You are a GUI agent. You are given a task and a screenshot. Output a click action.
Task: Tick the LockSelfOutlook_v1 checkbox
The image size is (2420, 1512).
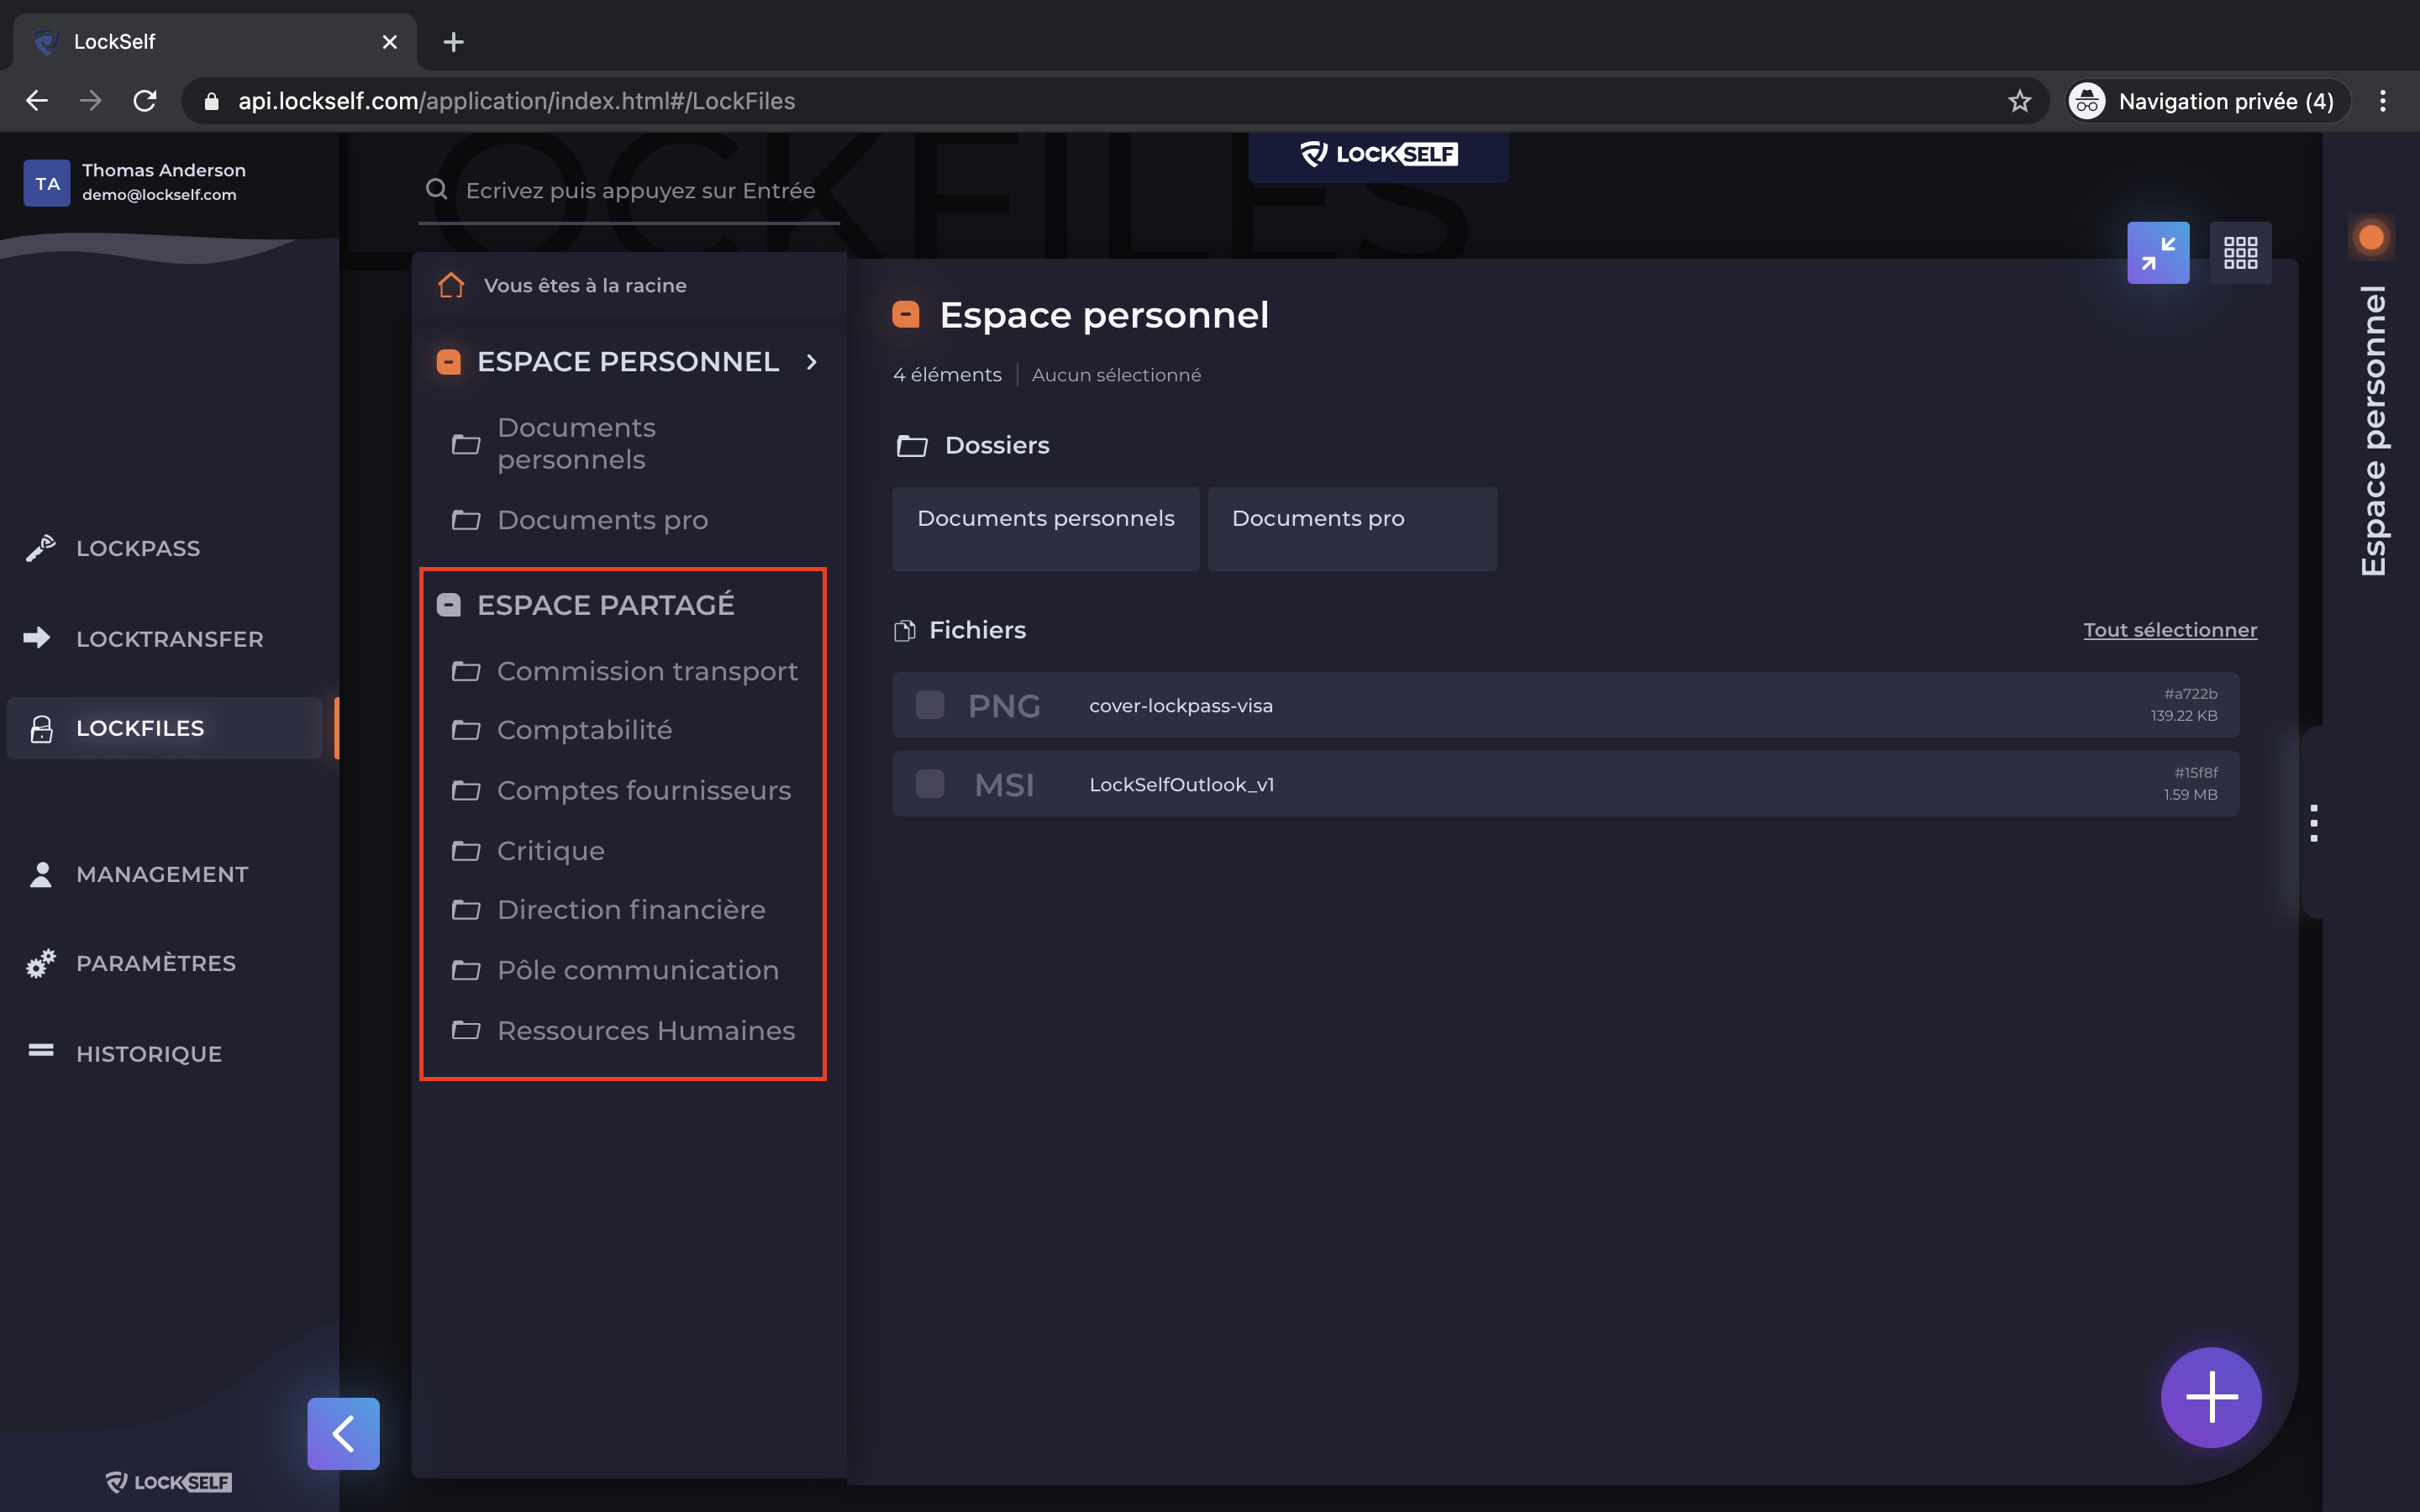point(930,783)
